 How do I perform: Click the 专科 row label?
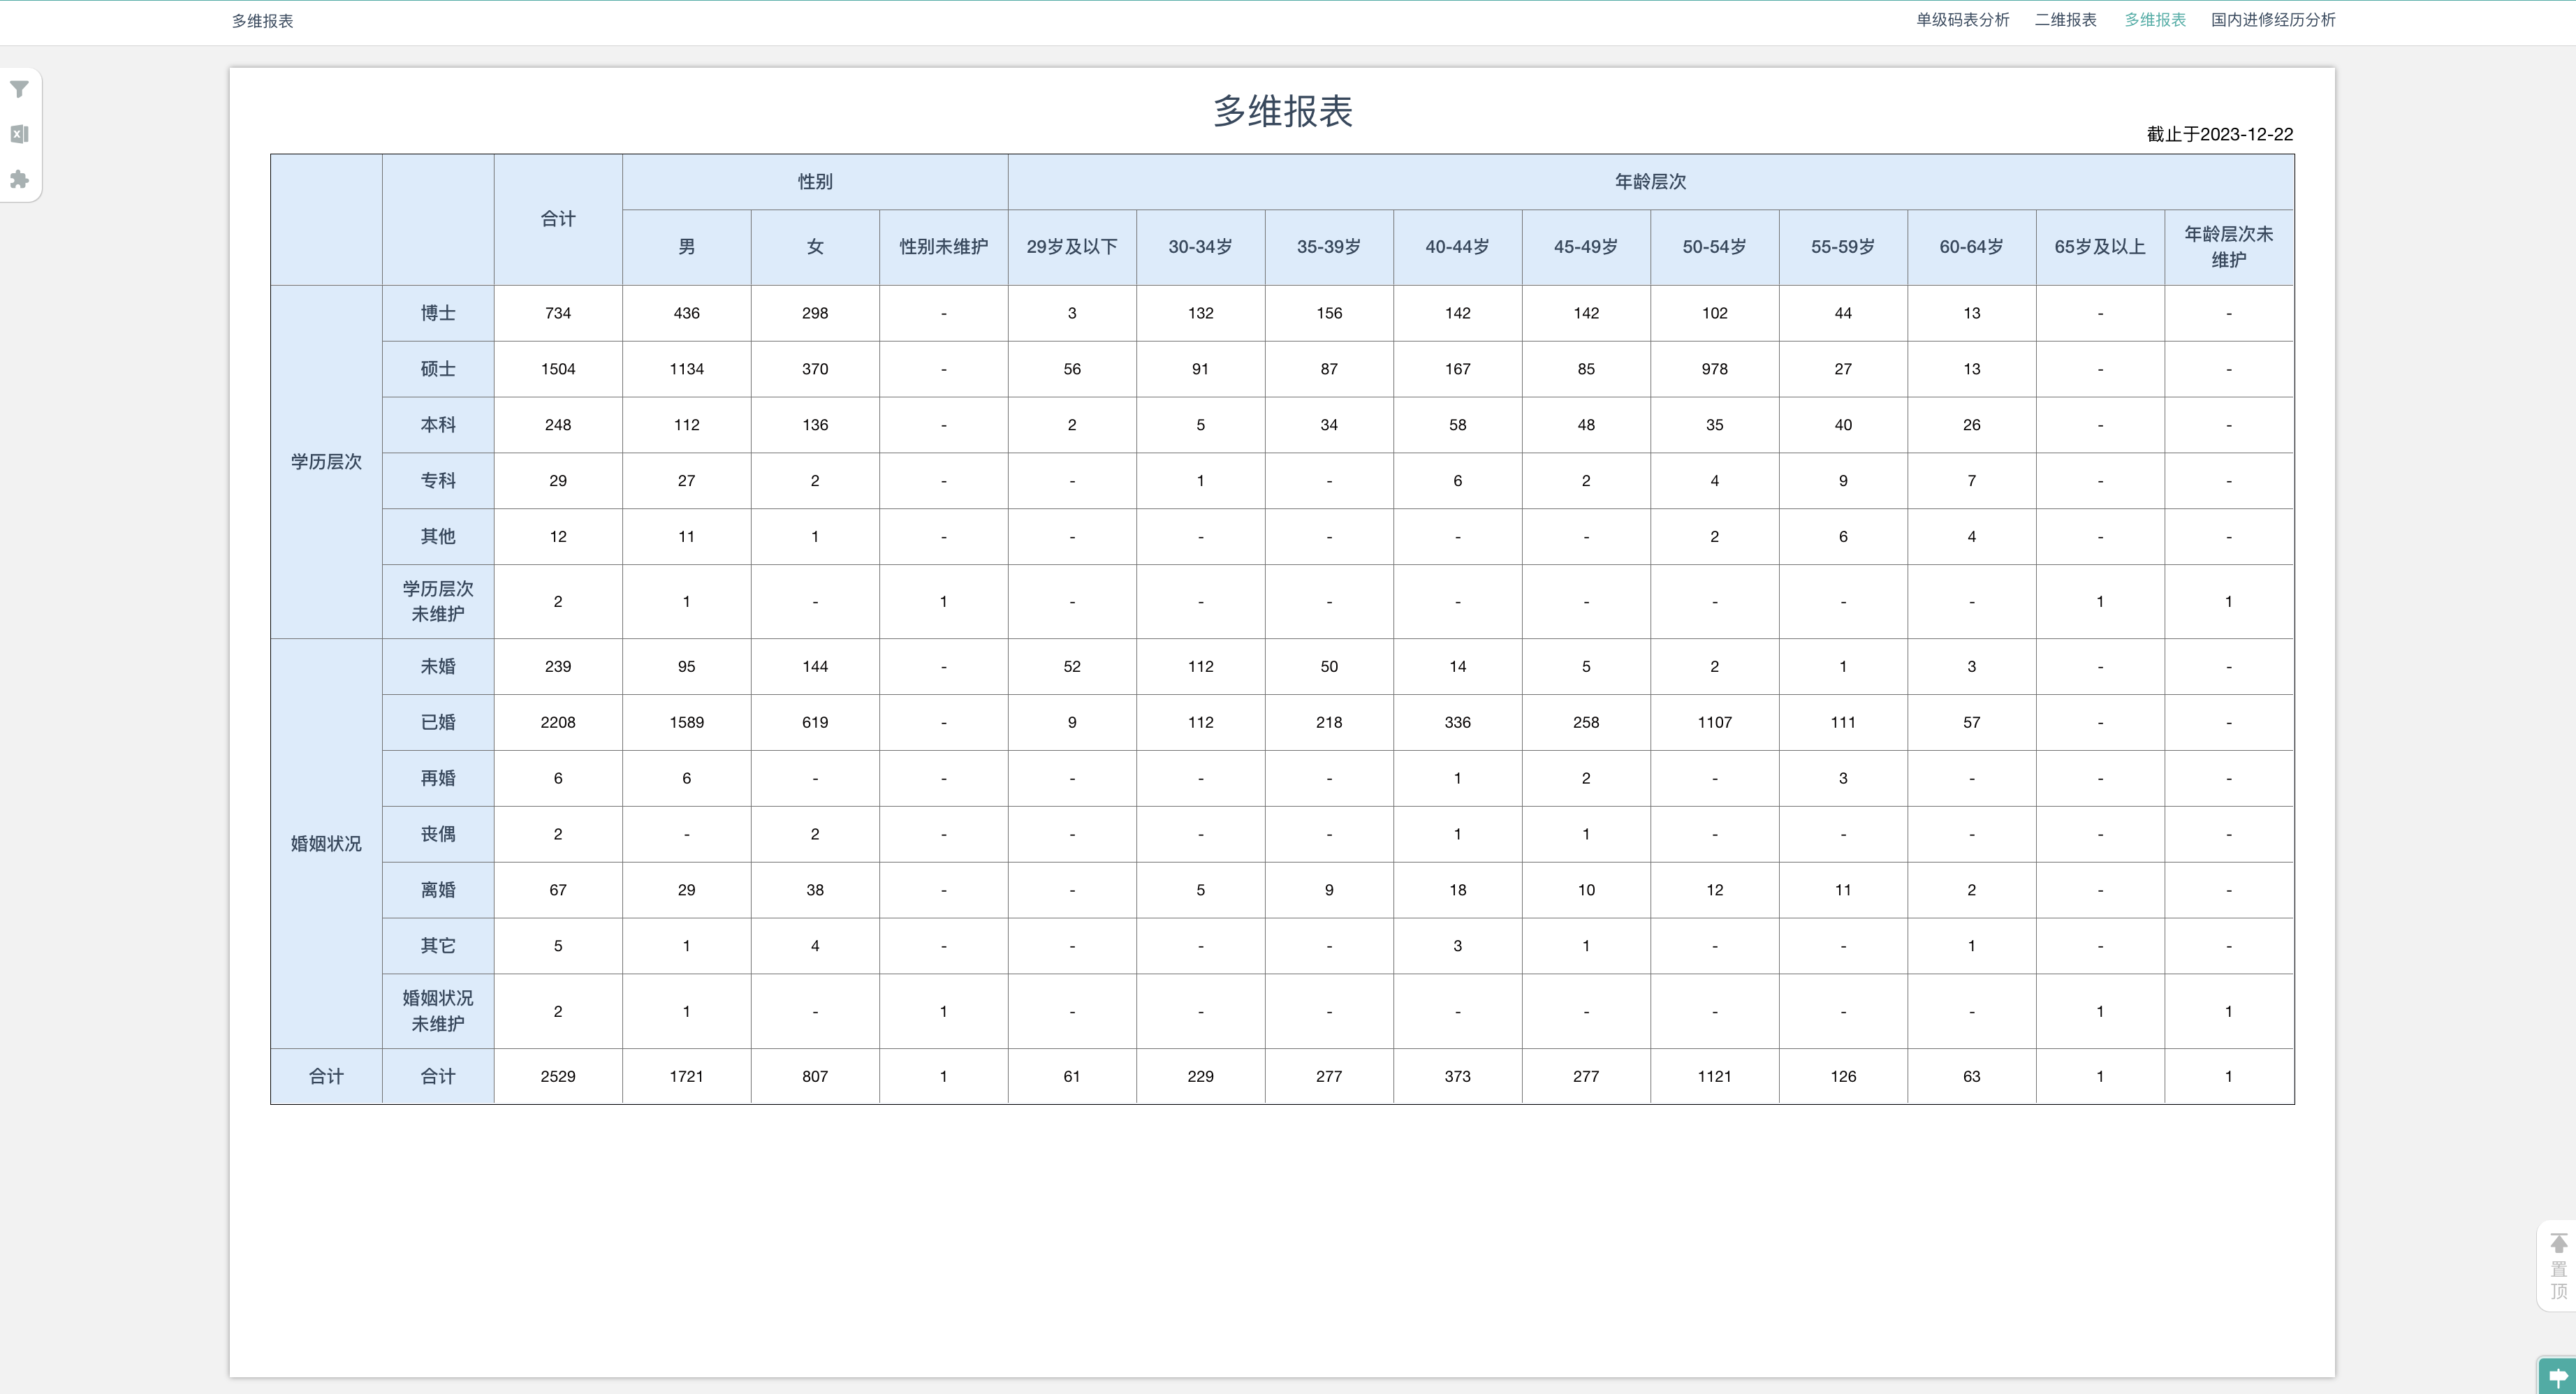click(438, 481)
